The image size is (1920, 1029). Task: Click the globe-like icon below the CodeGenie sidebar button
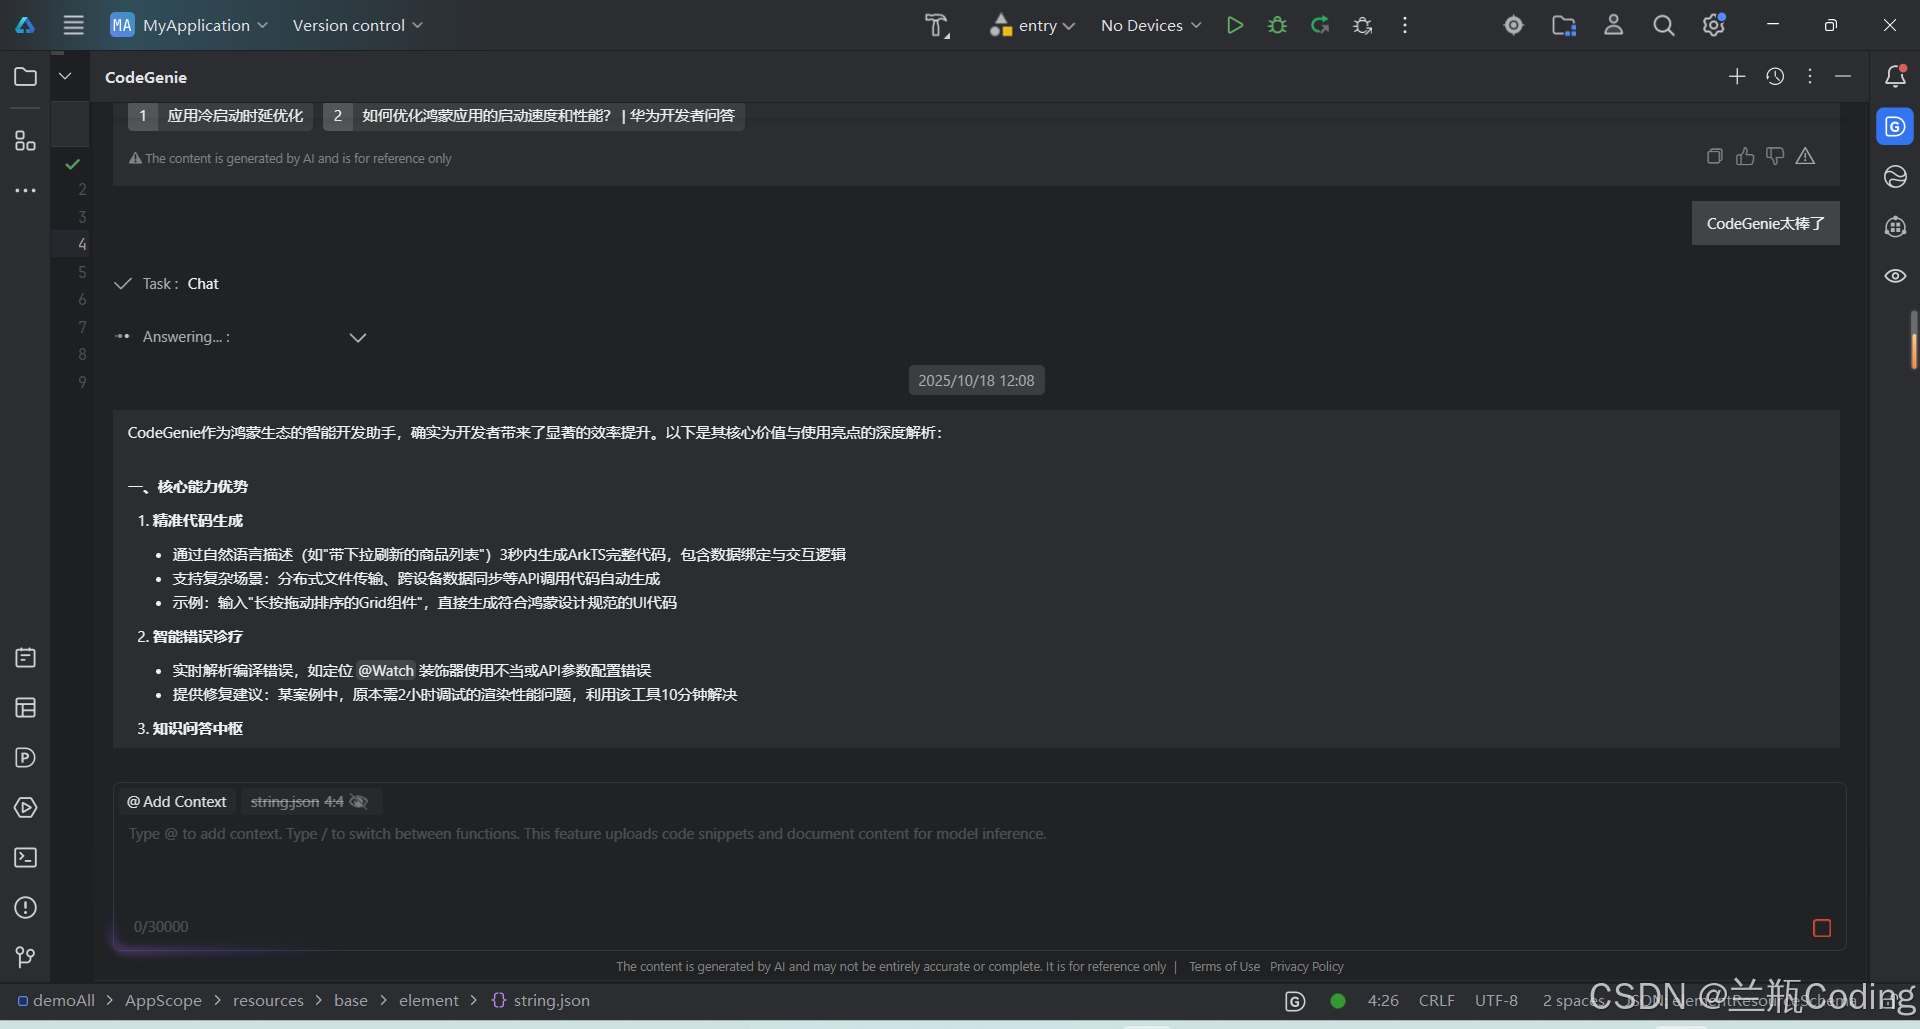pyautogui.click(x=1895, y=177)
